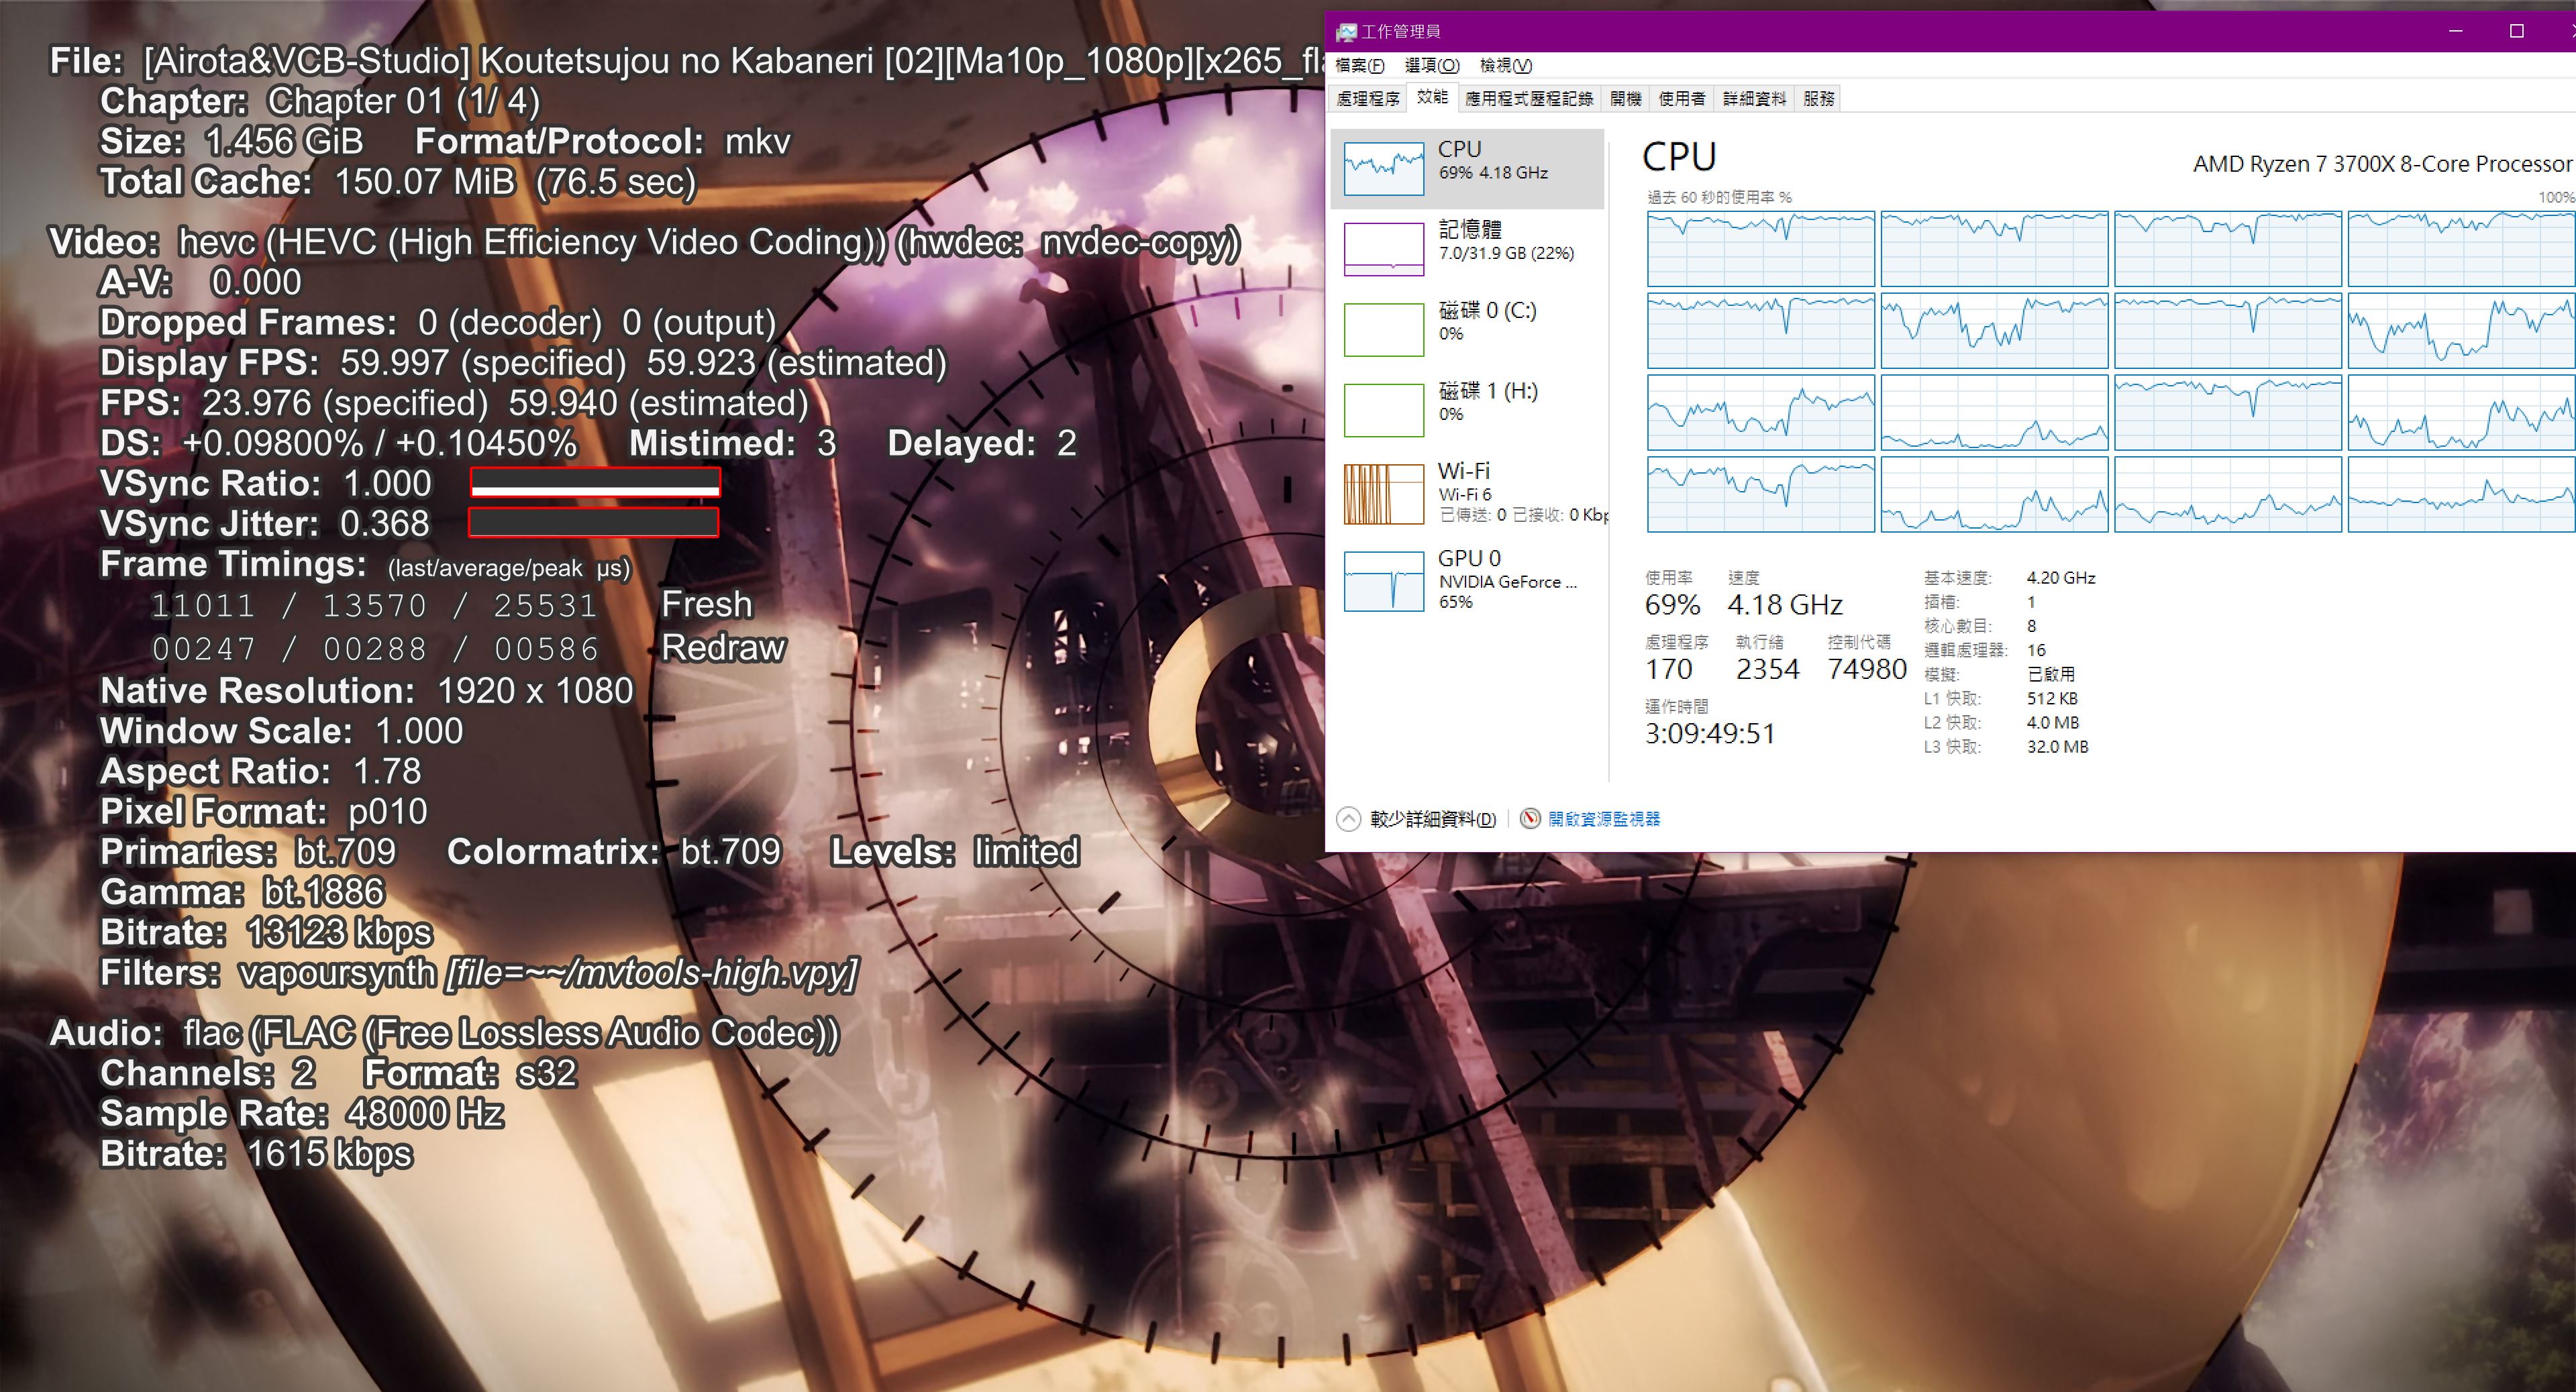2576x1392 pixels.
Task: Select 磁碟 0 (C:) in the sidebar
Action: click(x=1467, y=329)
